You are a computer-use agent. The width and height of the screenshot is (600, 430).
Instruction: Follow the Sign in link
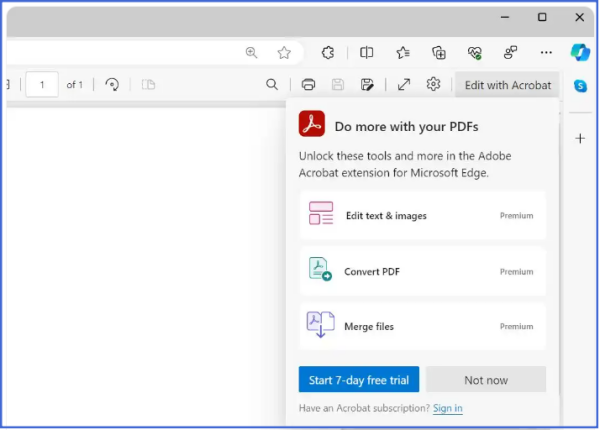448,408
